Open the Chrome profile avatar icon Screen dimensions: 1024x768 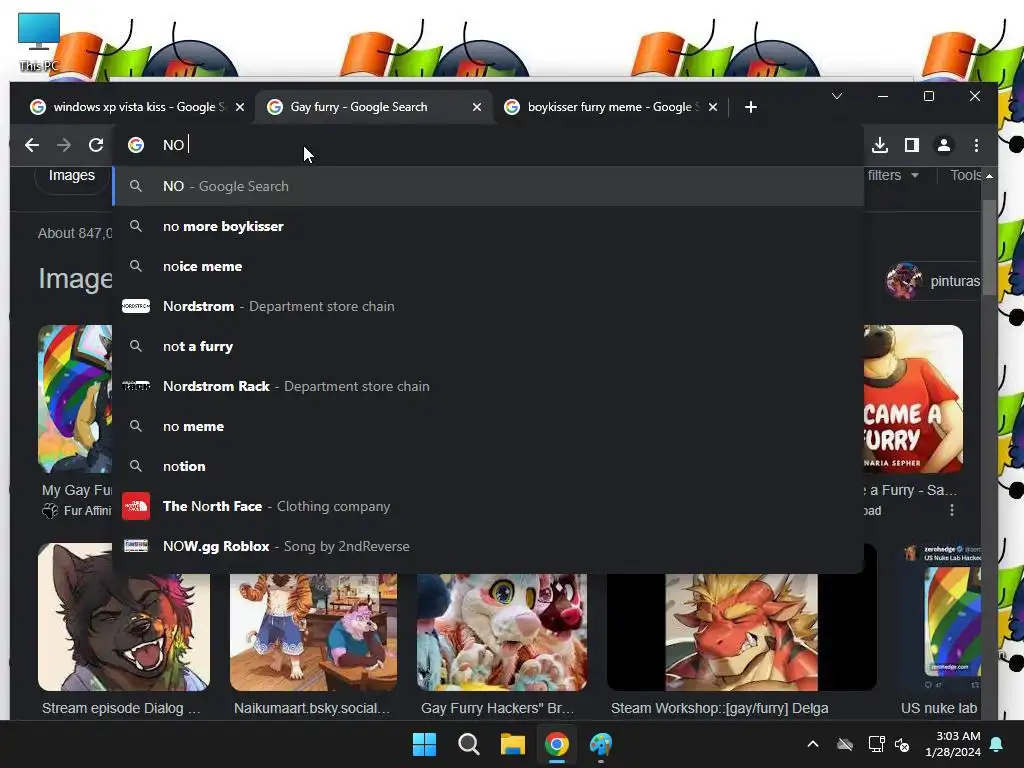coord(944,145)
